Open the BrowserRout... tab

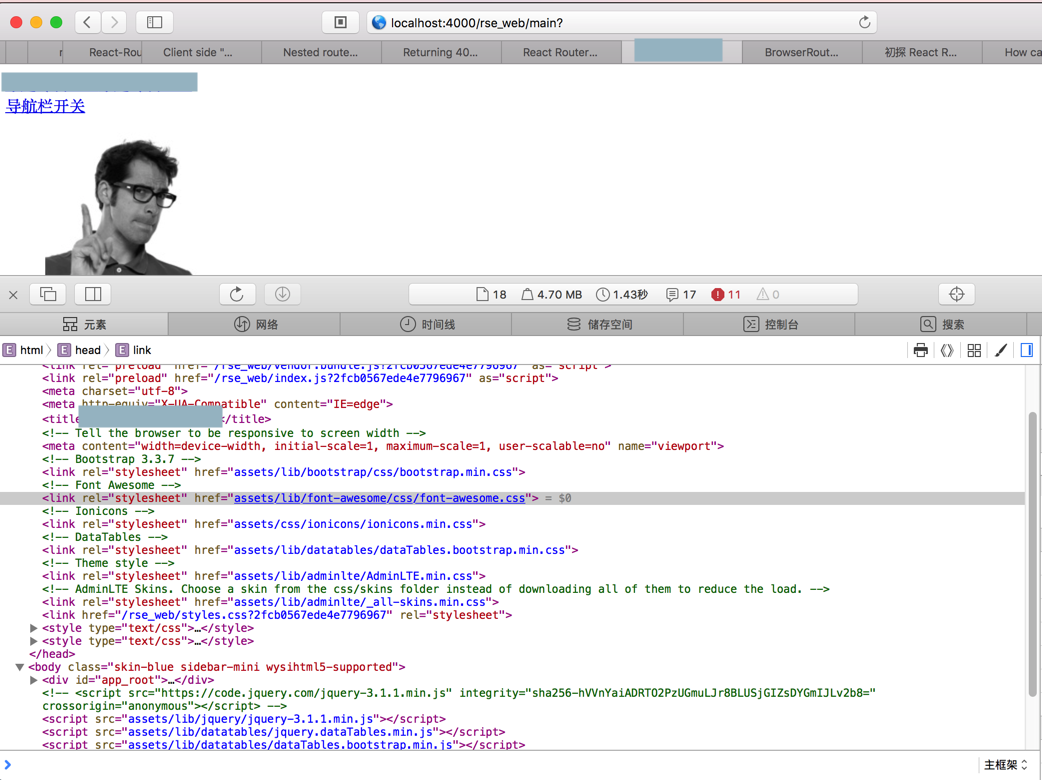point(801,52)
